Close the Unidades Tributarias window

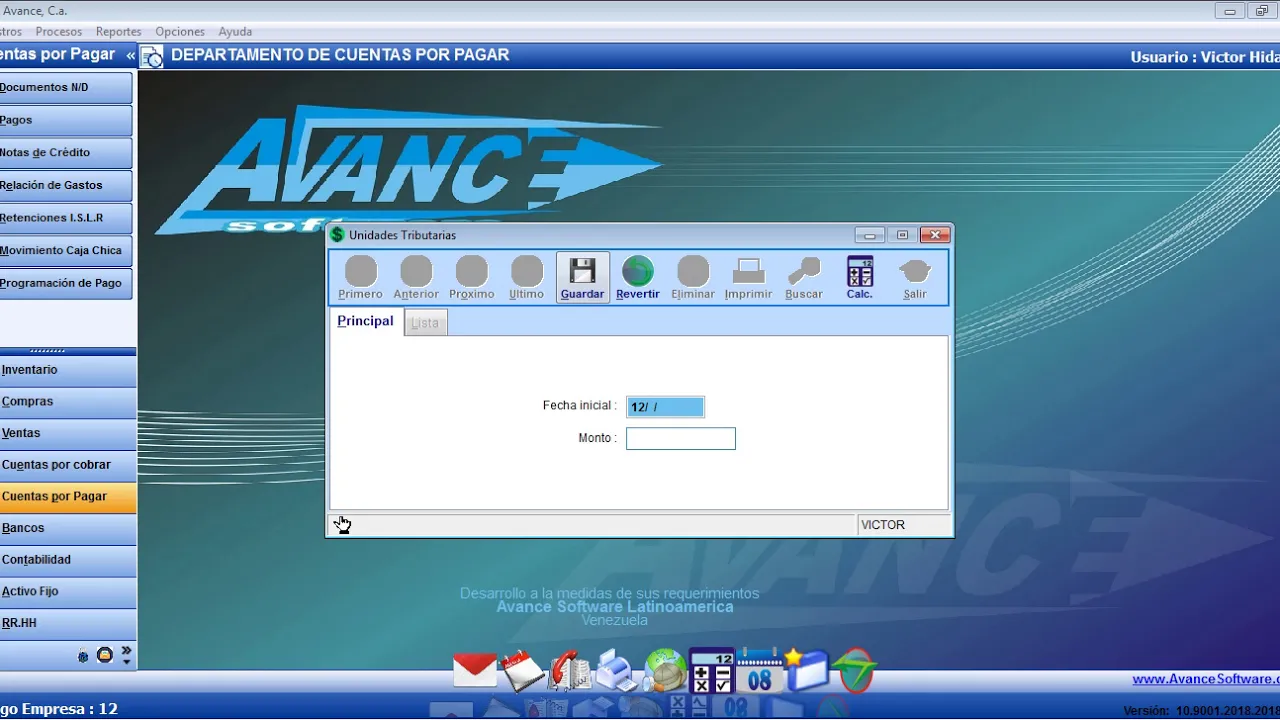(x=935, y=235)
